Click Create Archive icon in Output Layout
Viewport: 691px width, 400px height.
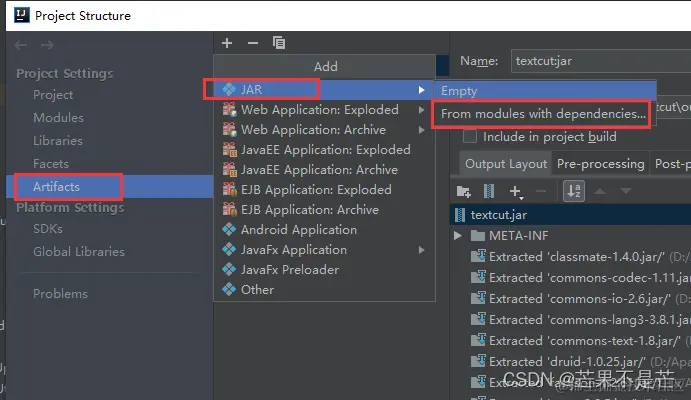[x=489, y=191]
